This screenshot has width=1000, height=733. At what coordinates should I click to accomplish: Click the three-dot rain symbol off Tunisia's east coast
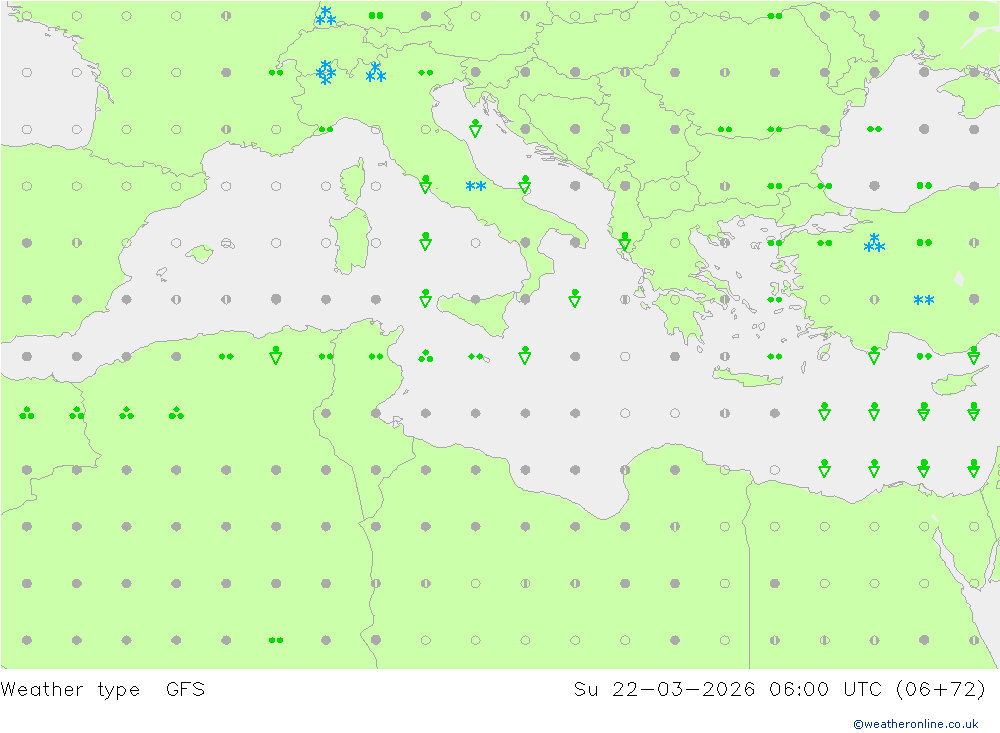coord(425,356)
